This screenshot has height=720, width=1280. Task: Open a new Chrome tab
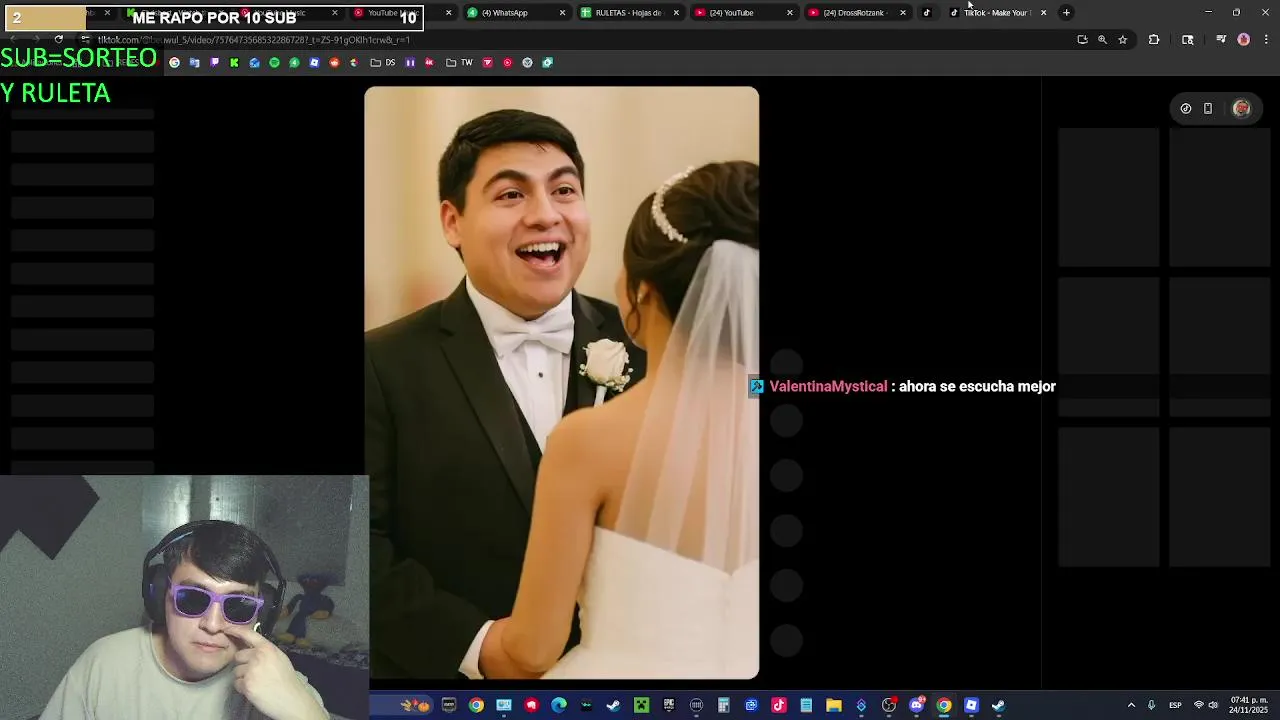point(1066,13)
